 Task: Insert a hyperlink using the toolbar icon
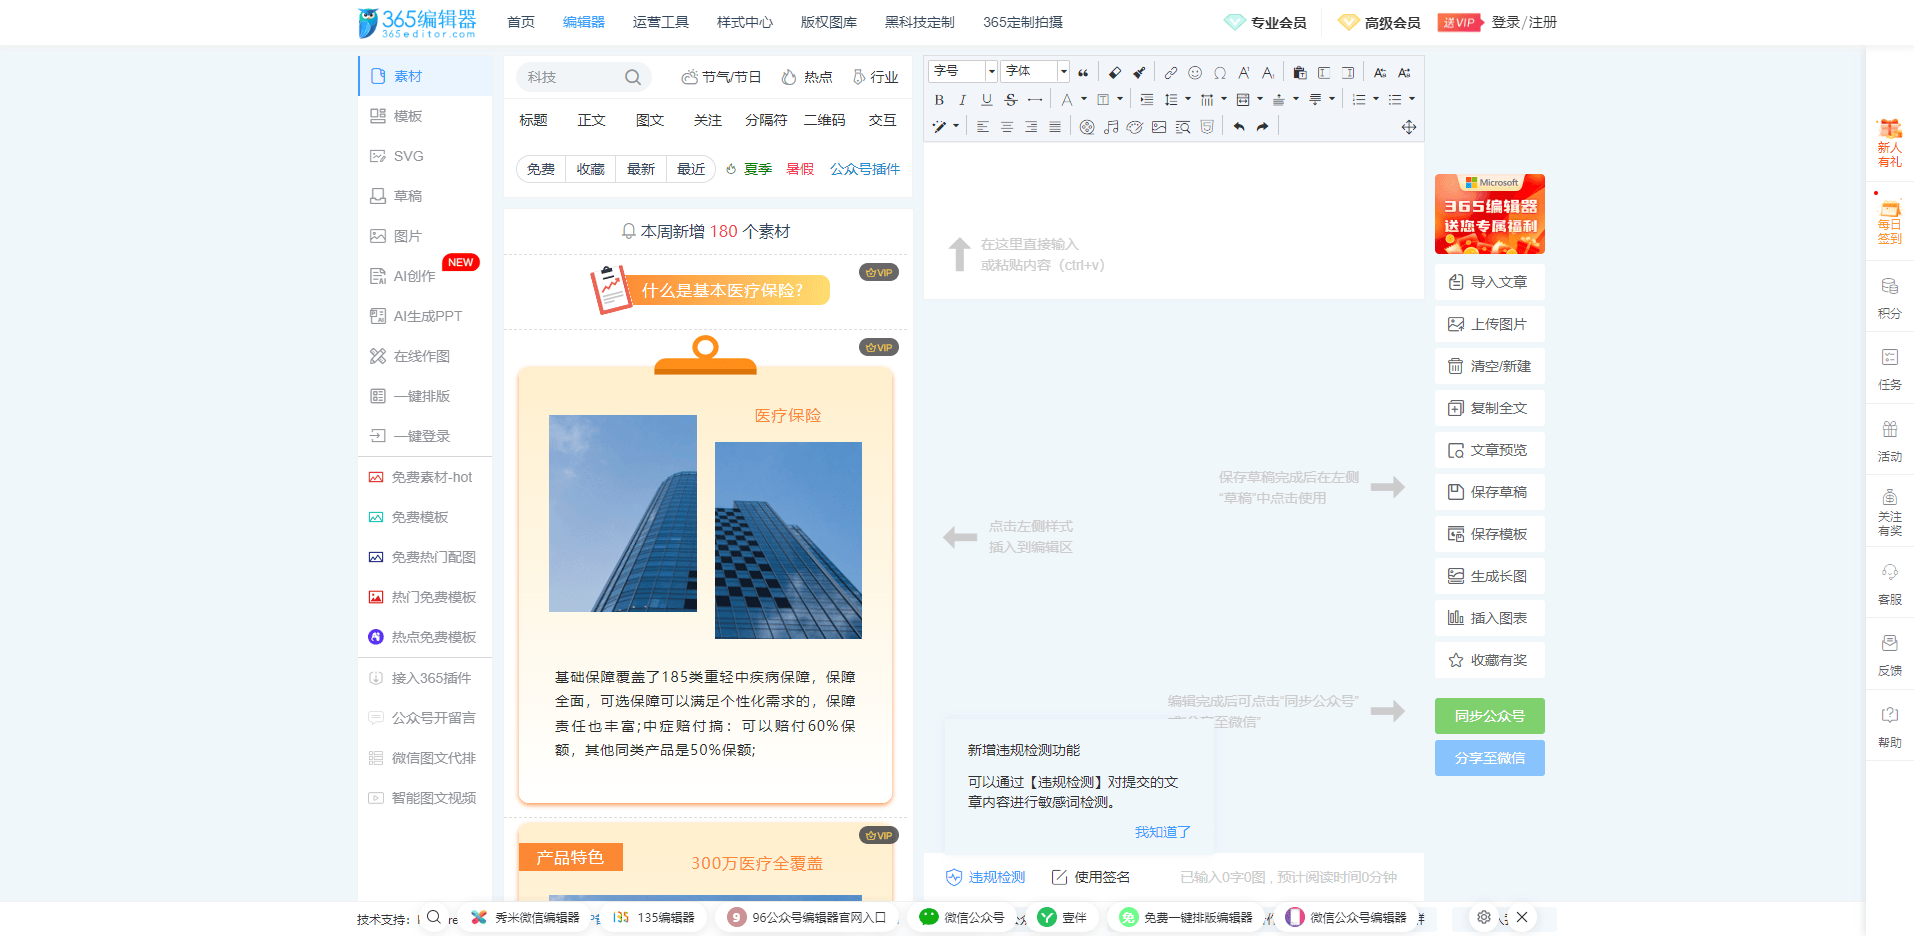pyautogui.click(x=1170, y=72)
